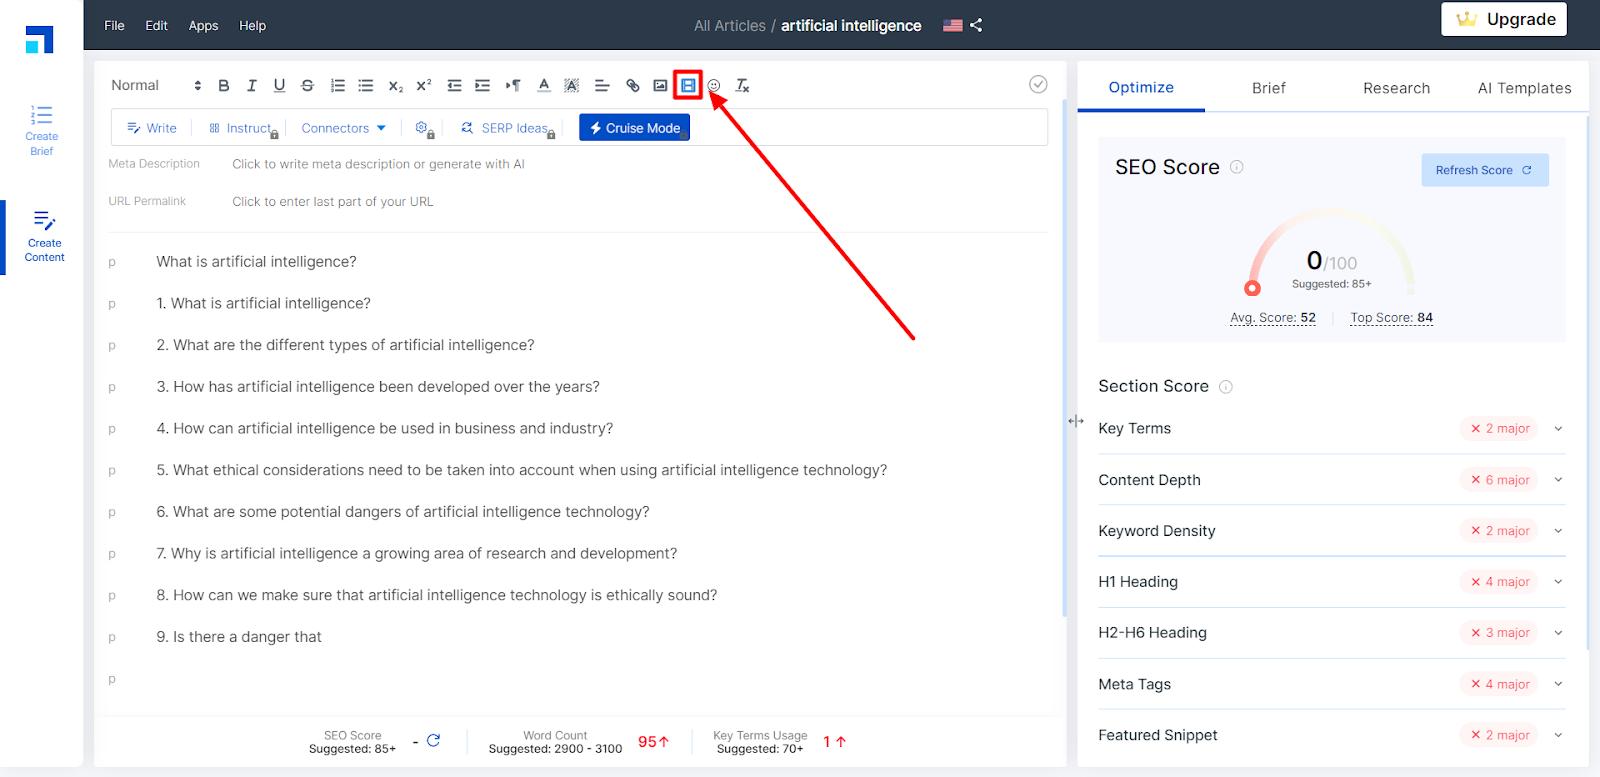Change language via US flag icon
This screenshot has width=1600, height=777.
pyautogui.click(x=953, y=26)
